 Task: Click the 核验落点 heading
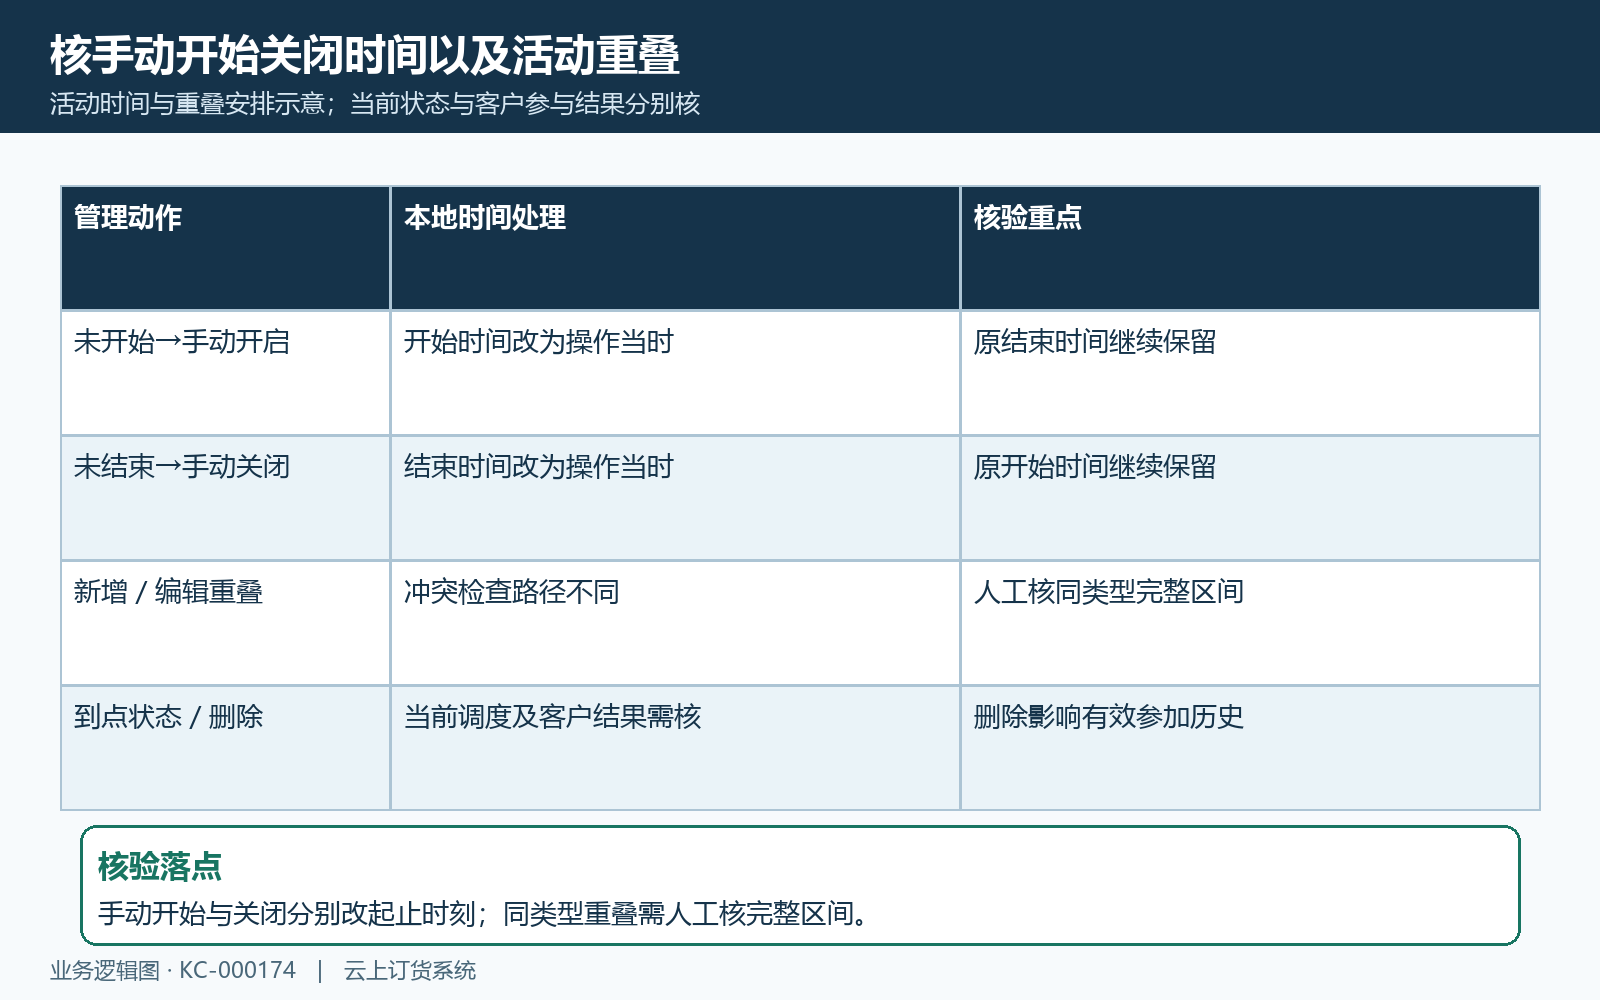160,866
